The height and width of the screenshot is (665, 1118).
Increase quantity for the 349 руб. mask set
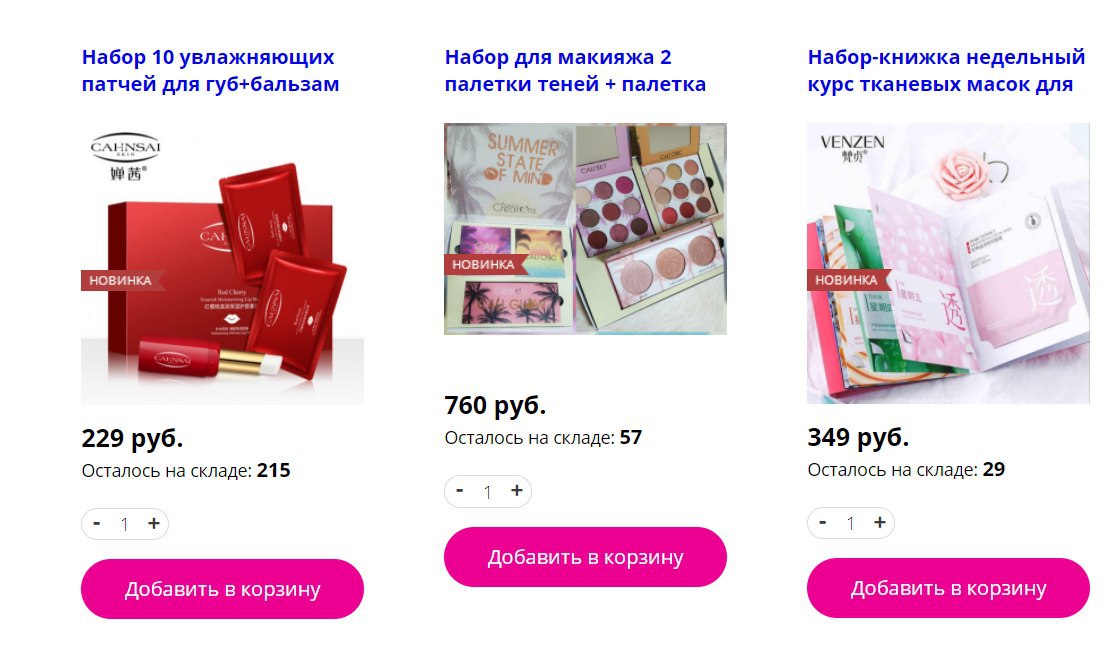pyautogui.click(x=880, y=523)
